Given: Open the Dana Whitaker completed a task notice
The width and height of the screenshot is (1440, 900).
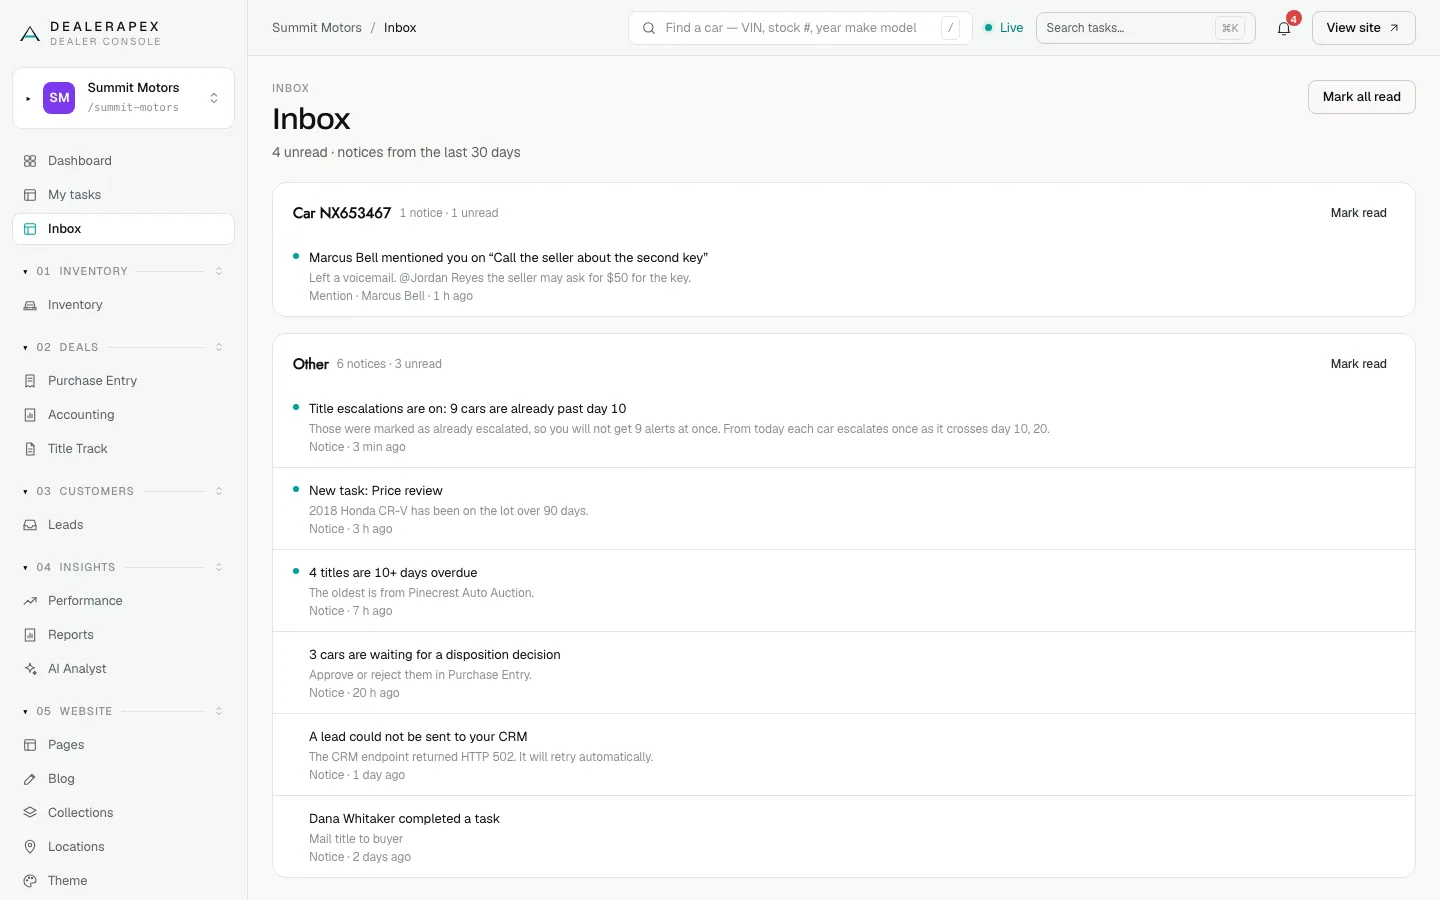Looking at the screenshot, I should click(844, 837).
